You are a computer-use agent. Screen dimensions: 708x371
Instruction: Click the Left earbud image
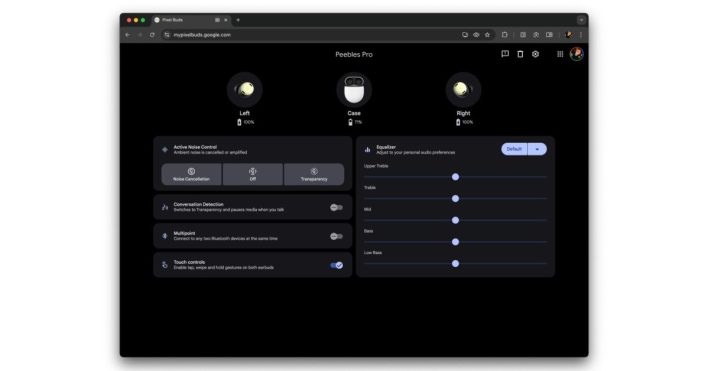point(245,89)
